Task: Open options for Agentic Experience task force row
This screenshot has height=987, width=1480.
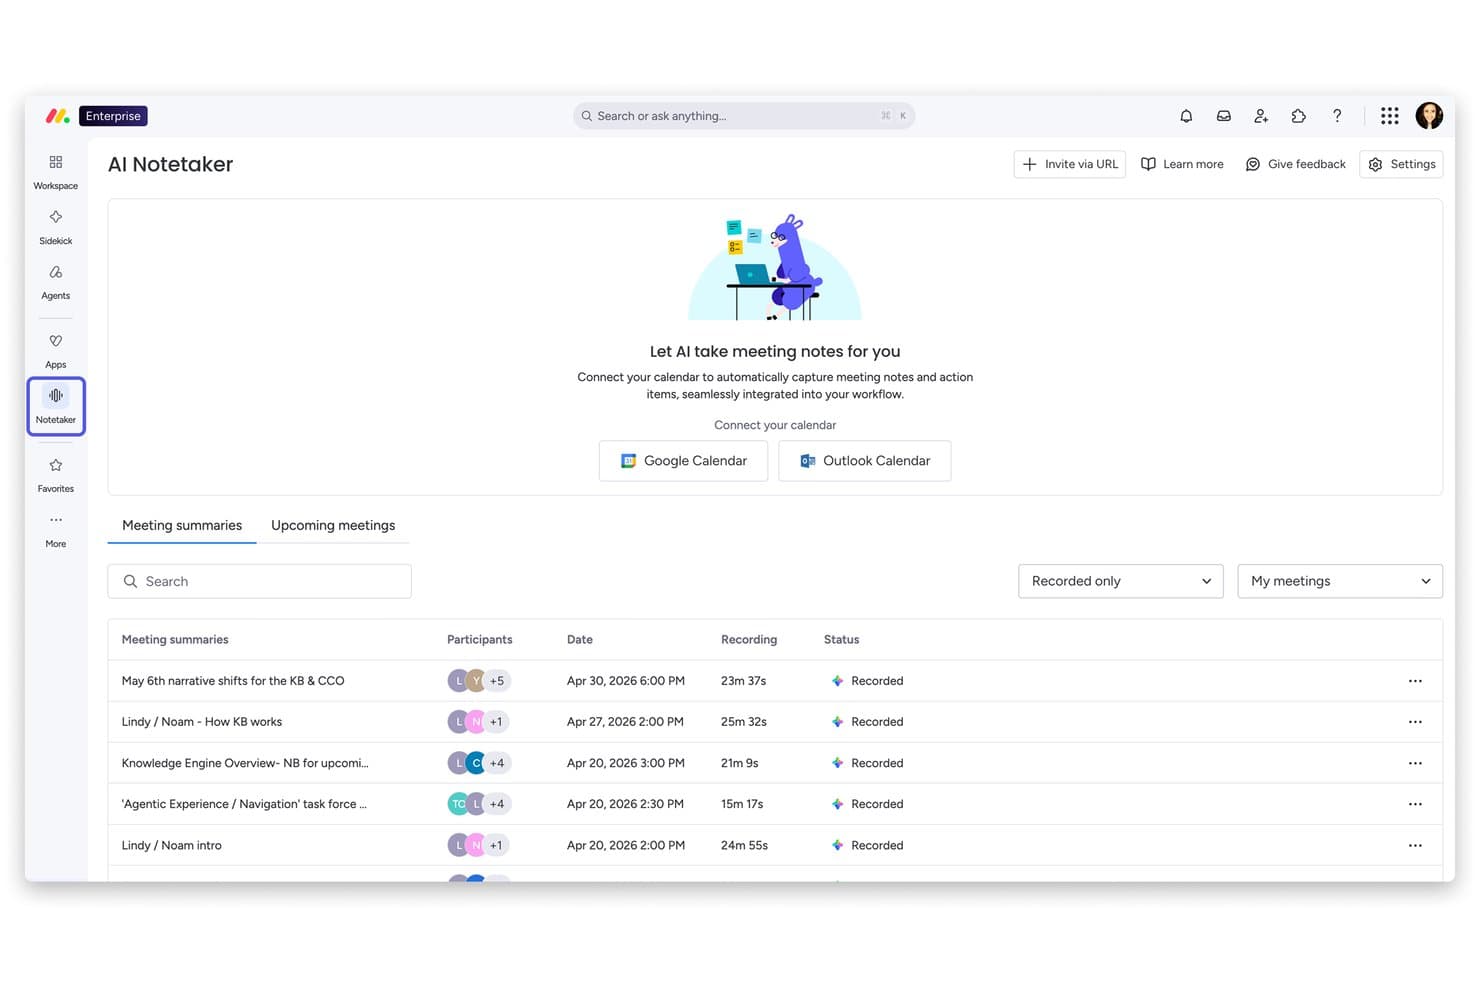Action: point(1415,804)
